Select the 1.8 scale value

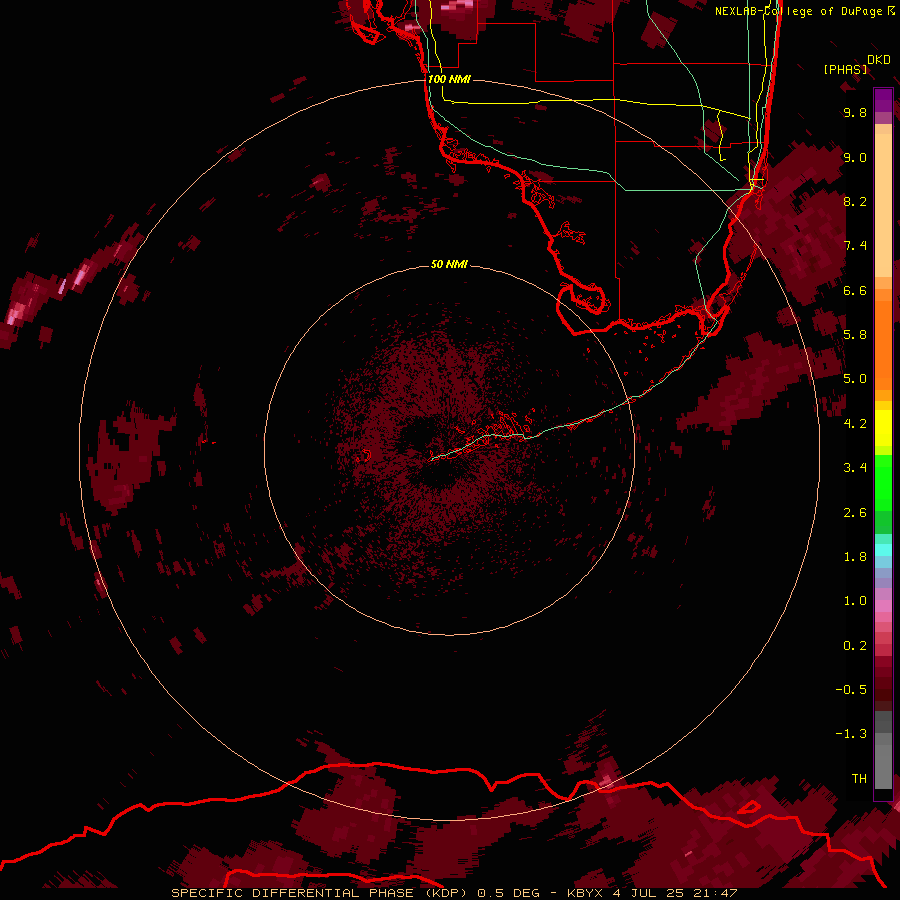point(855,557)
